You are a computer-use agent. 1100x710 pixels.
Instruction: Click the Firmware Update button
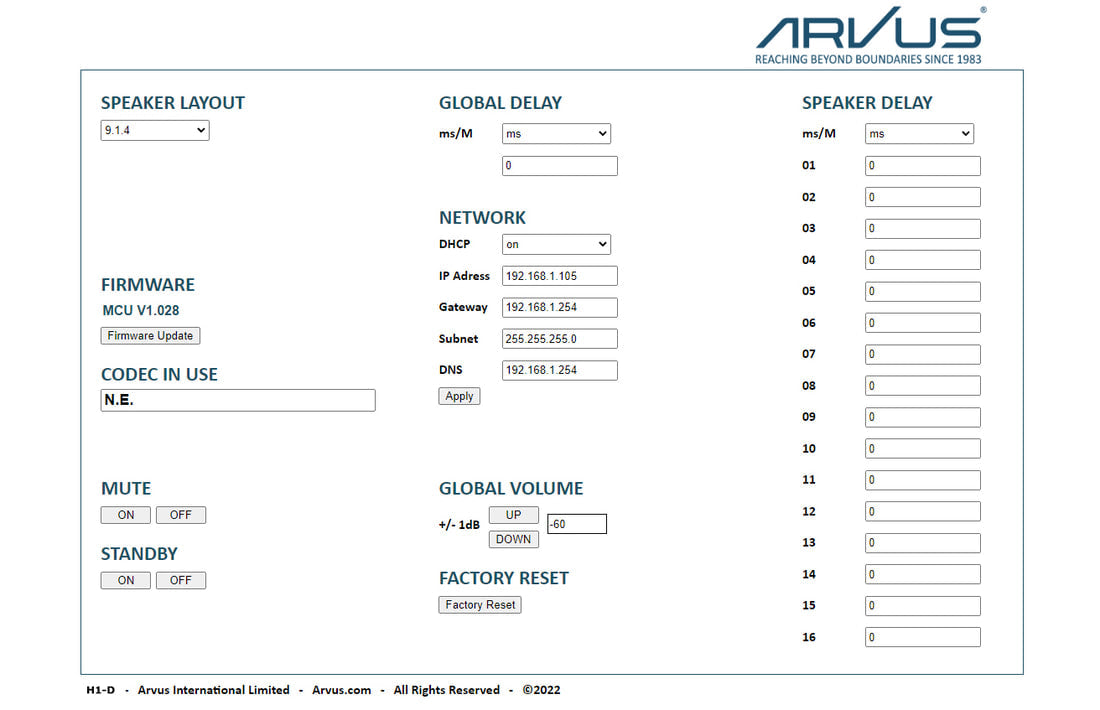click(150, 335)
